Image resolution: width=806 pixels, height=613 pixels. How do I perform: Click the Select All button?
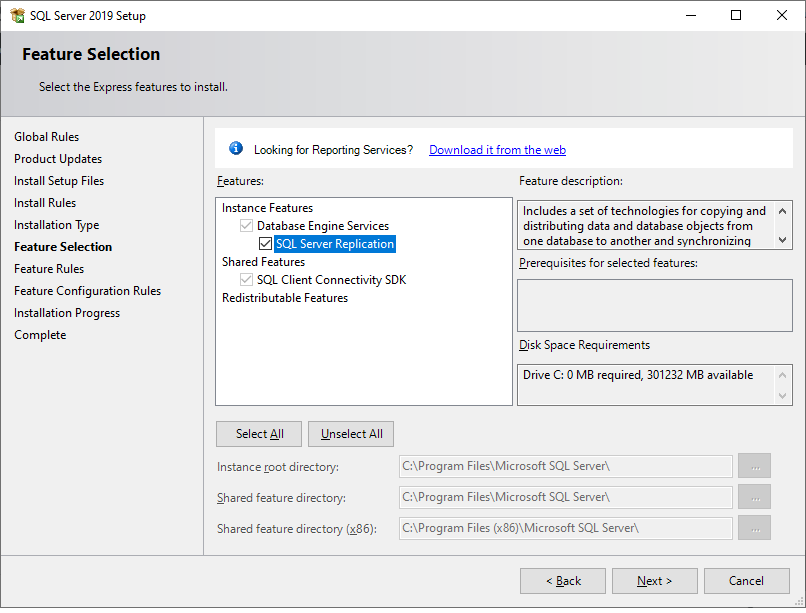click(x=259, y=434)
